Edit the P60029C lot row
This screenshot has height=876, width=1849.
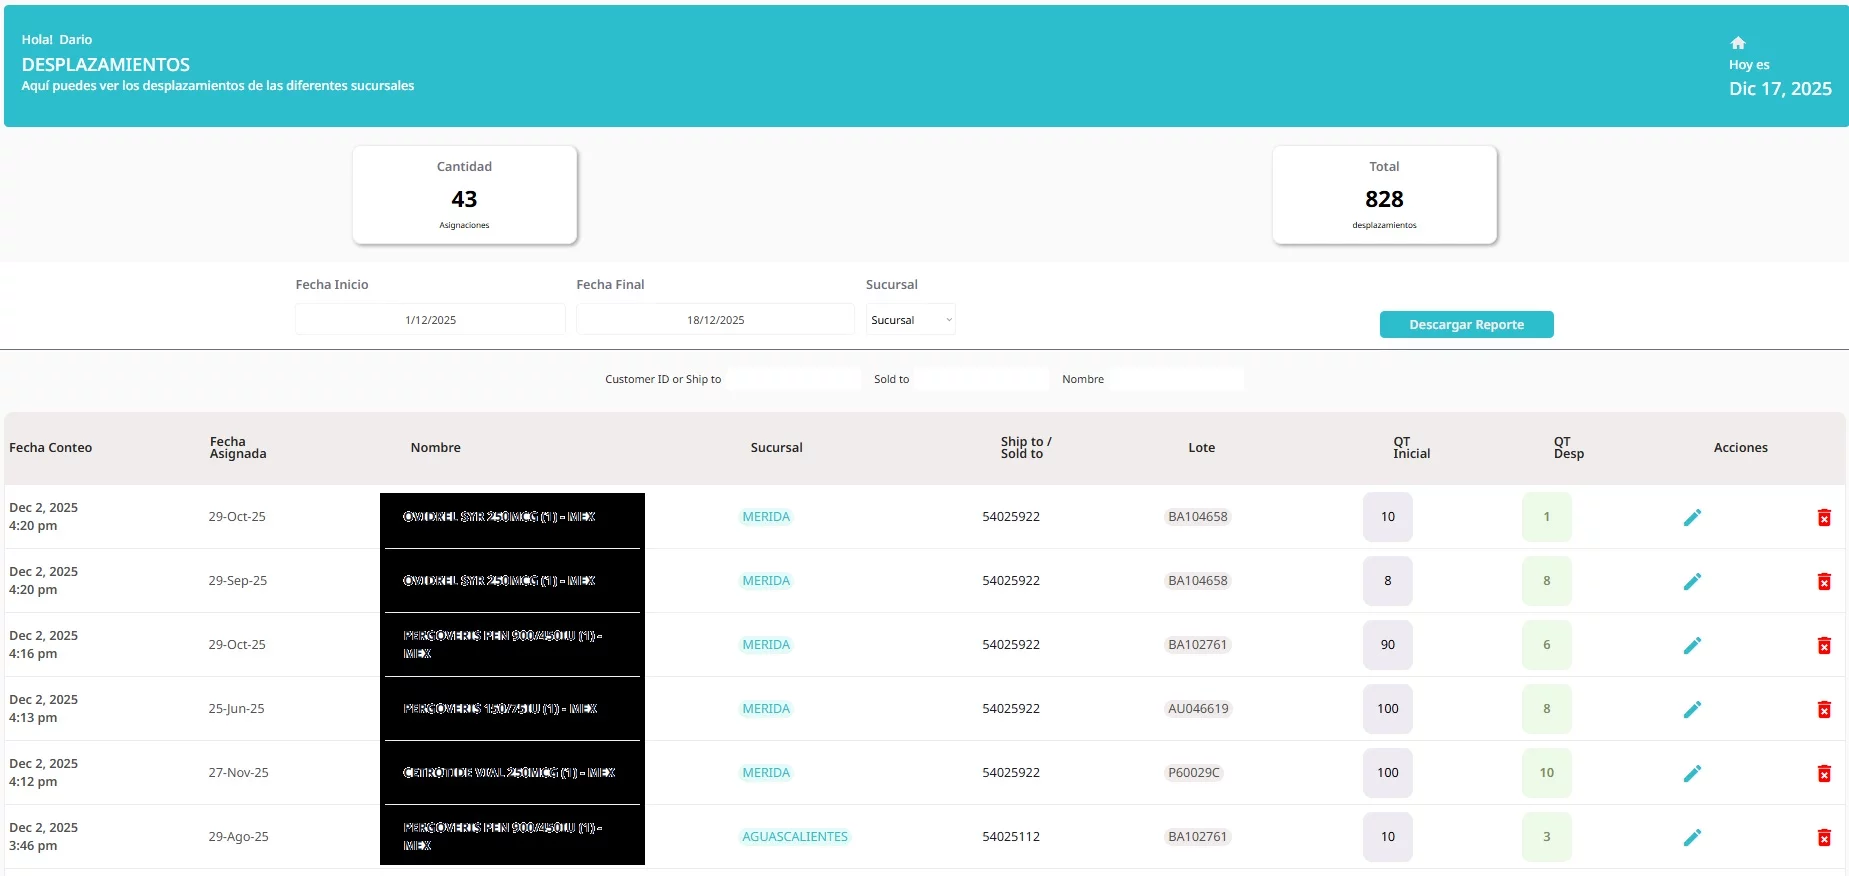coord(1692,773)
